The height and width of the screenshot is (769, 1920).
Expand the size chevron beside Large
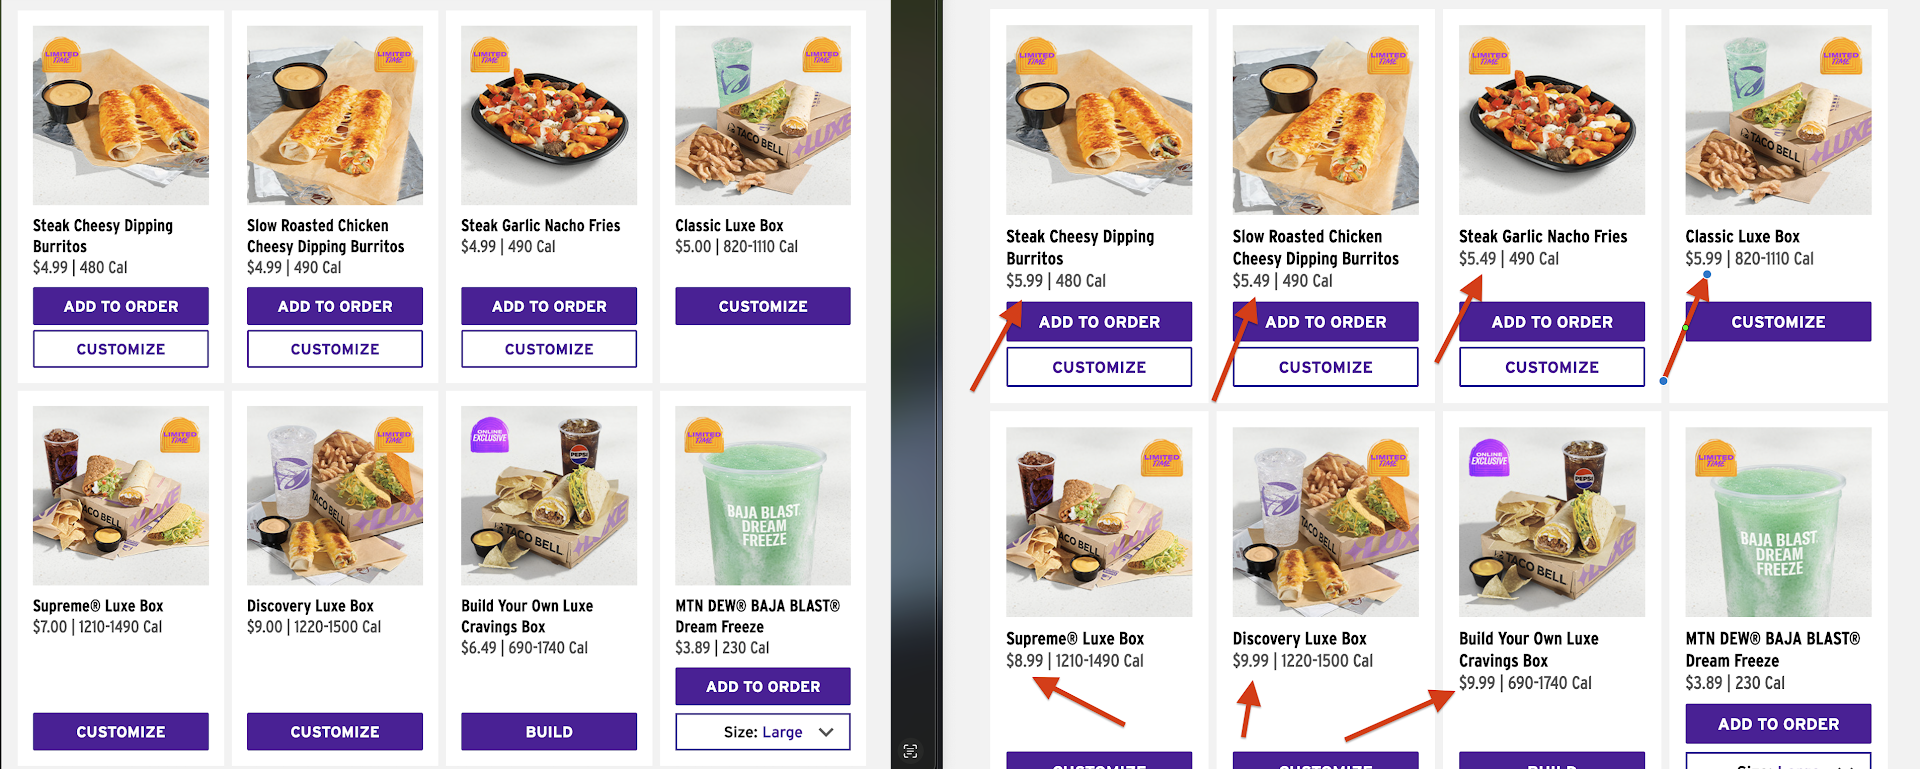826,732
